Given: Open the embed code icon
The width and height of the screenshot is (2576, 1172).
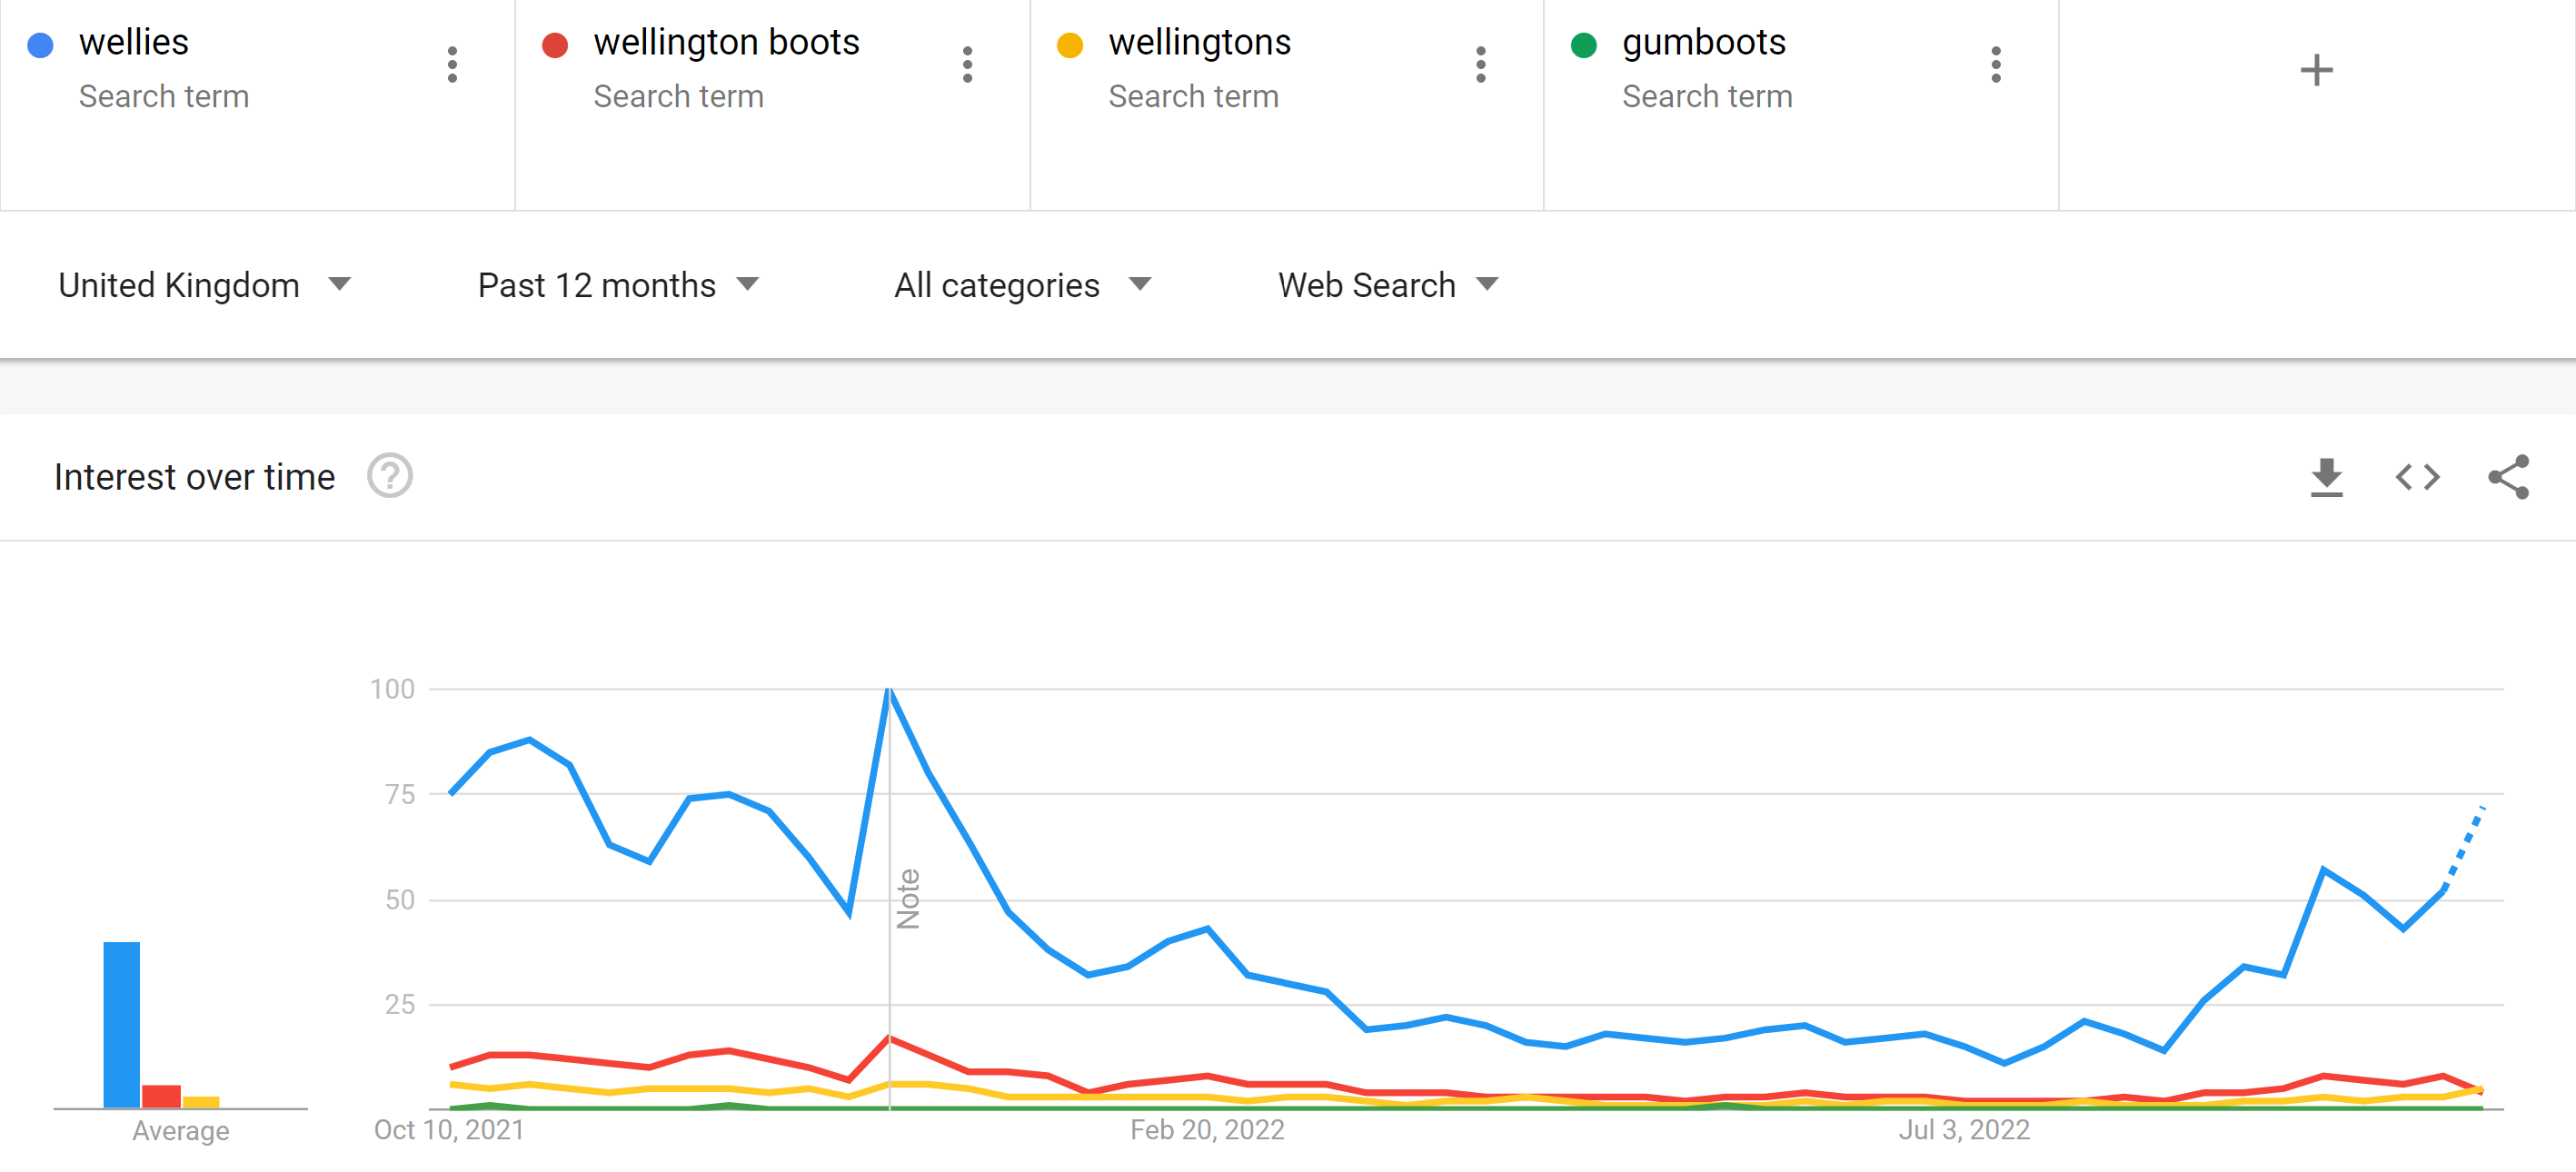Looking at the screenshot, I should pyautogui.click(x=2418, y=477).
